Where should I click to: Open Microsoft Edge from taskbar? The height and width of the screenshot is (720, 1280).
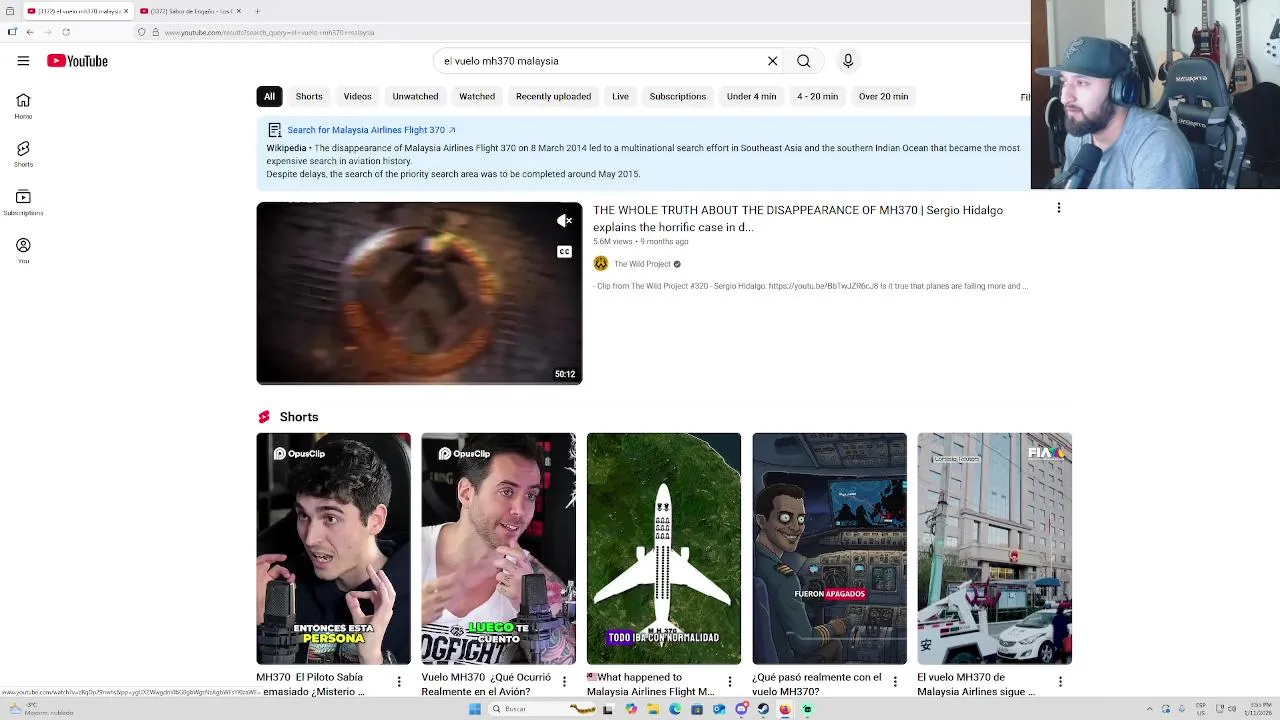click(x=675, y=709)
